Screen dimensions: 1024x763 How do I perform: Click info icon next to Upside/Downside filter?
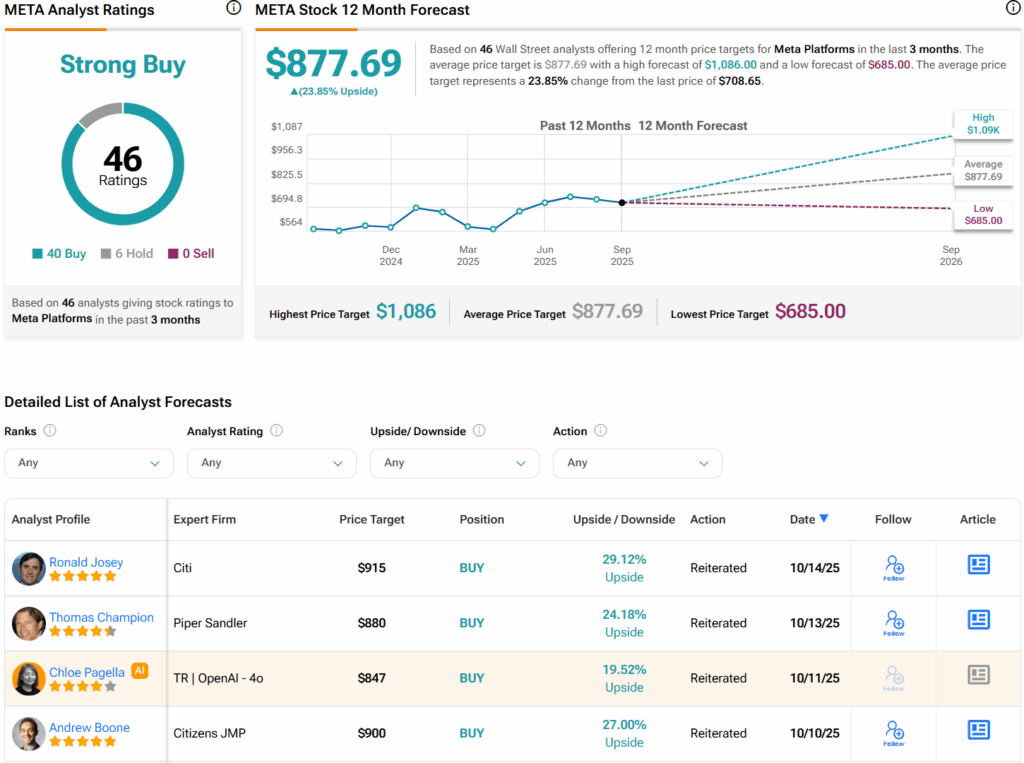click(479, 431)
